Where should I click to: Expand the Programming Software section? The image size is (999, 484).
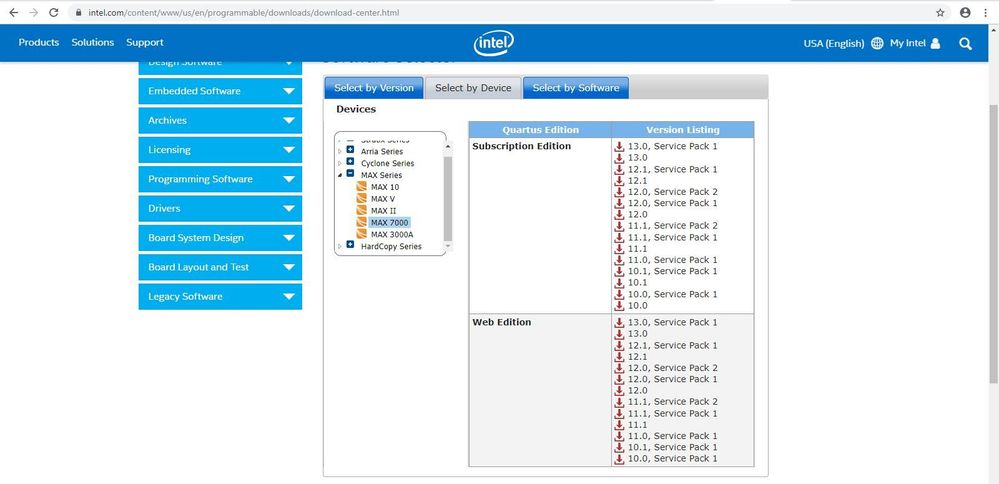[x=220, y=179]
